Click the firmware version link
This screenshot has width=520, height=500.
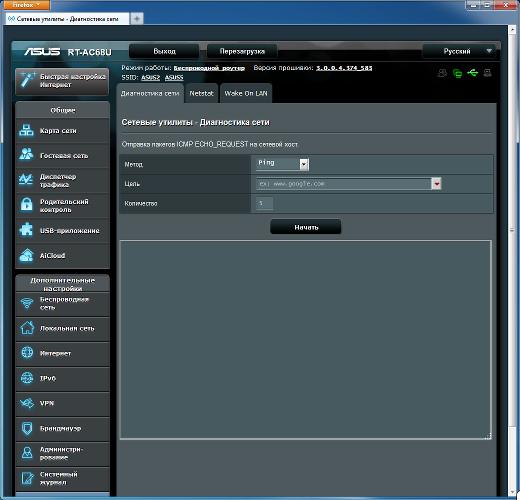point(344,68)
